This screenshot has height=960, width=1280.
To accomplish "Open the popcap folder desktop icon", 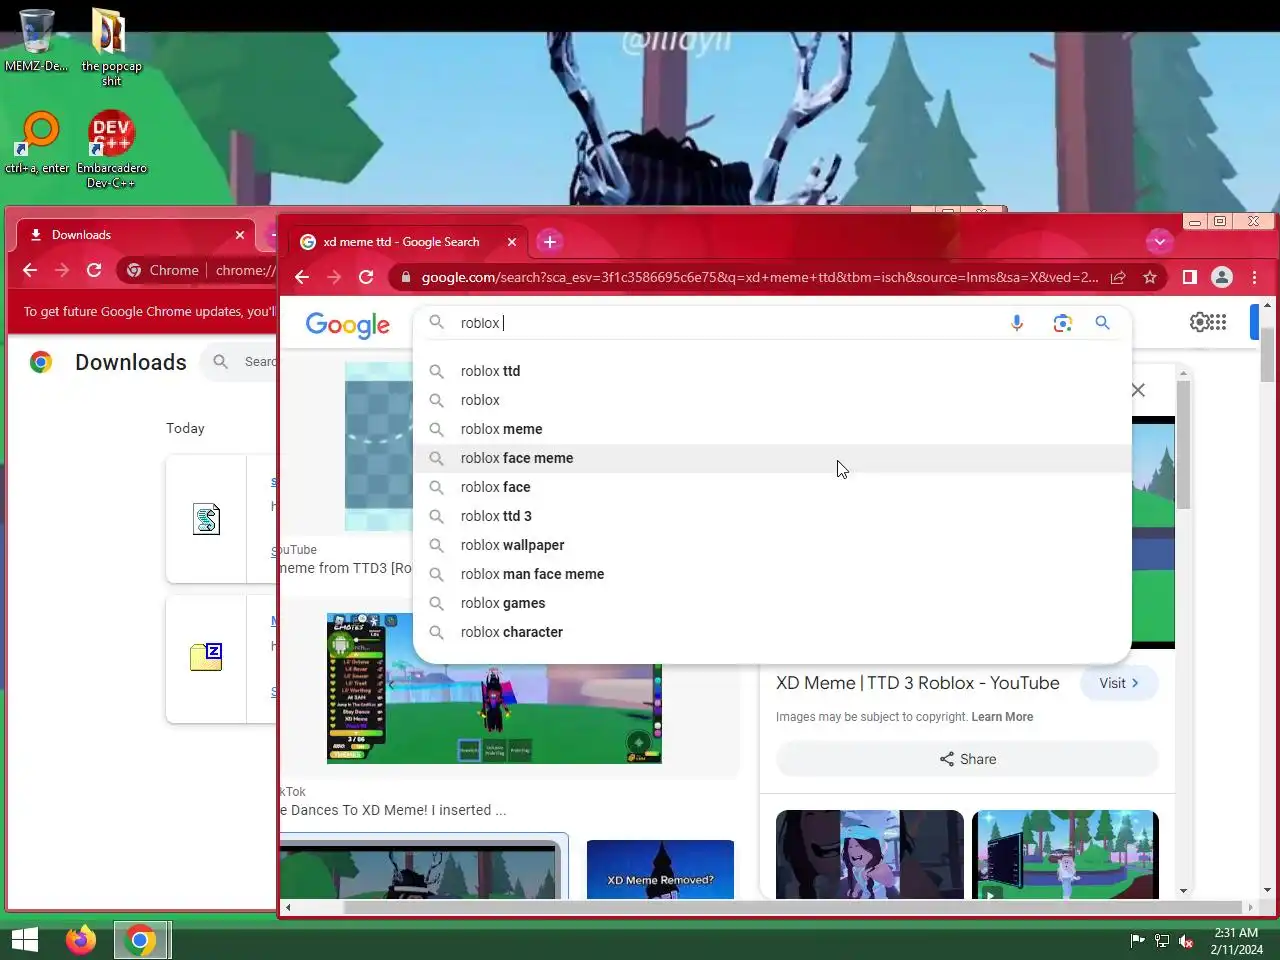I will click(x=111, y=47).
